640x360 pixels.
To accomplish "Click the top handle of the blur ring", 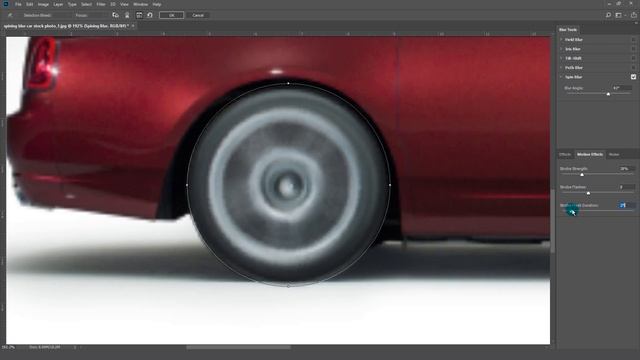I will point(288,83).
